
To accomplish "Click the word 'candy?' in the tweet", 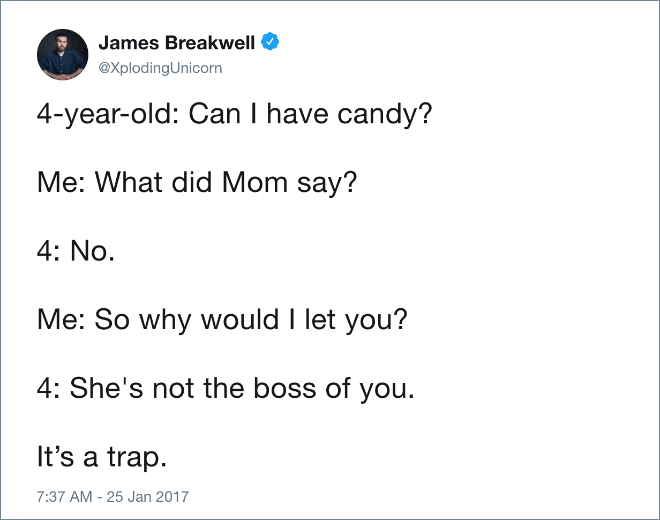I will (x=385, y=115).
